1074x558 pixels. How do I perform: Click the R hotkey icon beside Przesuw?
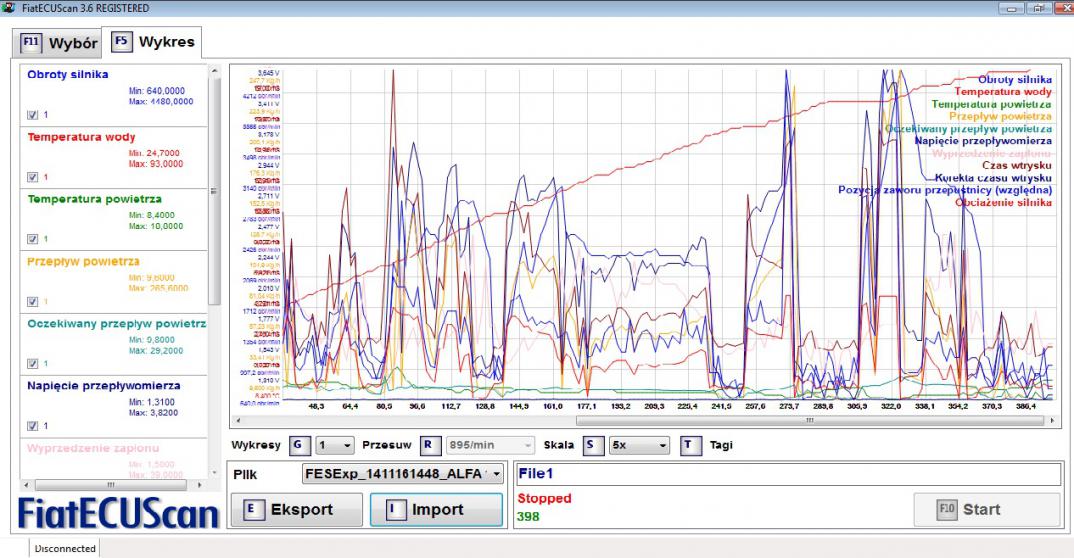426,444
